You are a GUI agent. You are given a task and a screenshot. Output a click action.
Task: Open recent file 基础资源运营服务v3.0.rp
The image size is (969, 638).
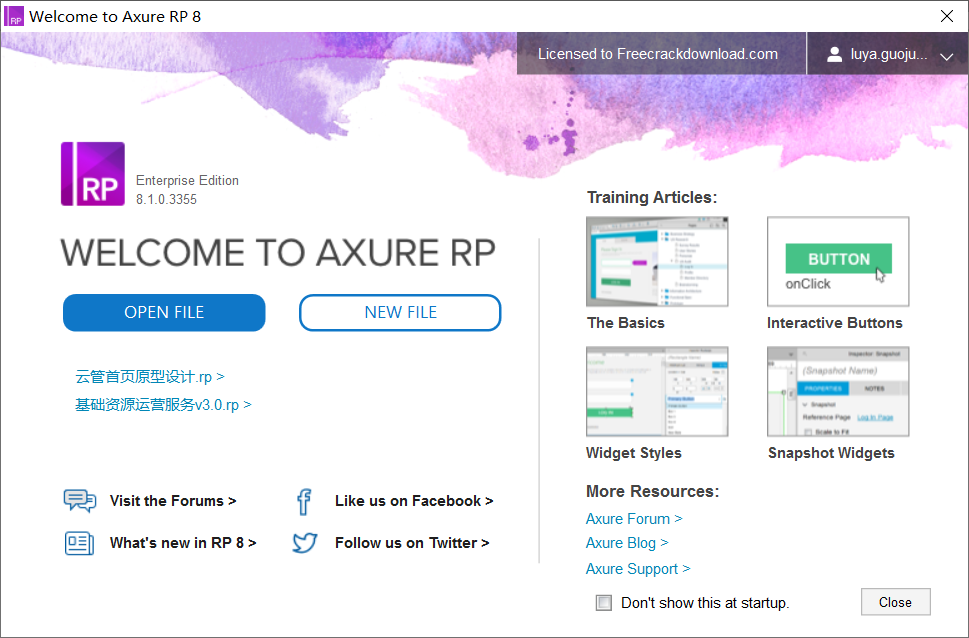click(x=163, y=404)
